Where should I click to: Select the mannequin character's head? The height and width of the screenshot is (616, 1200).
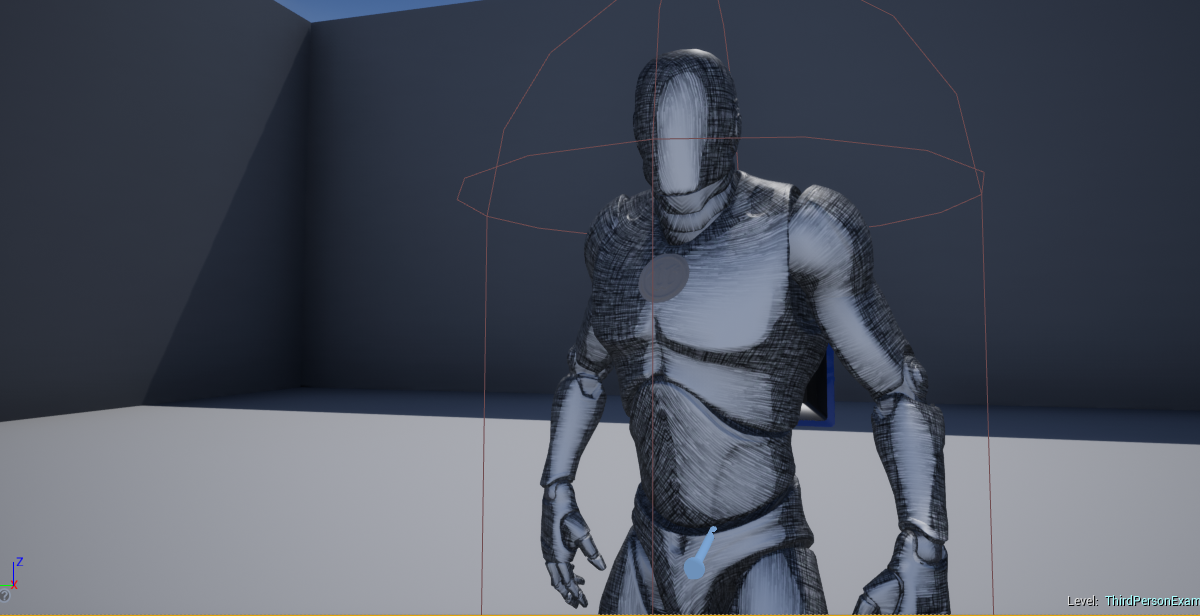(x=686, y=123)
